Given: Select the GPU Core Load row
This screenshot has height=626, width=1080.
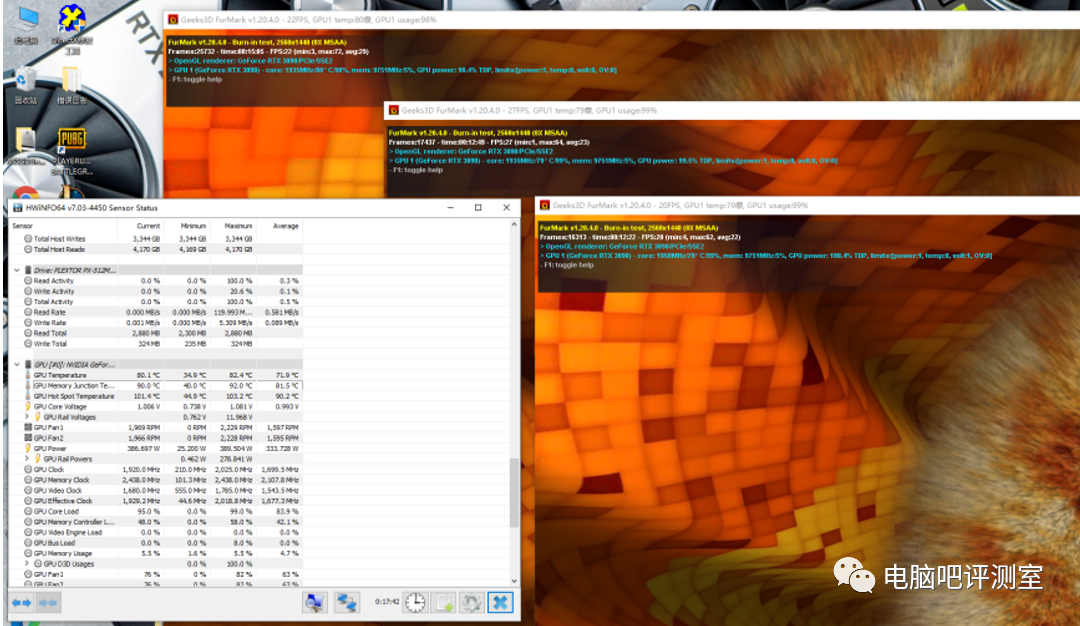Looking at the screenshot, I should click(156, 511).
